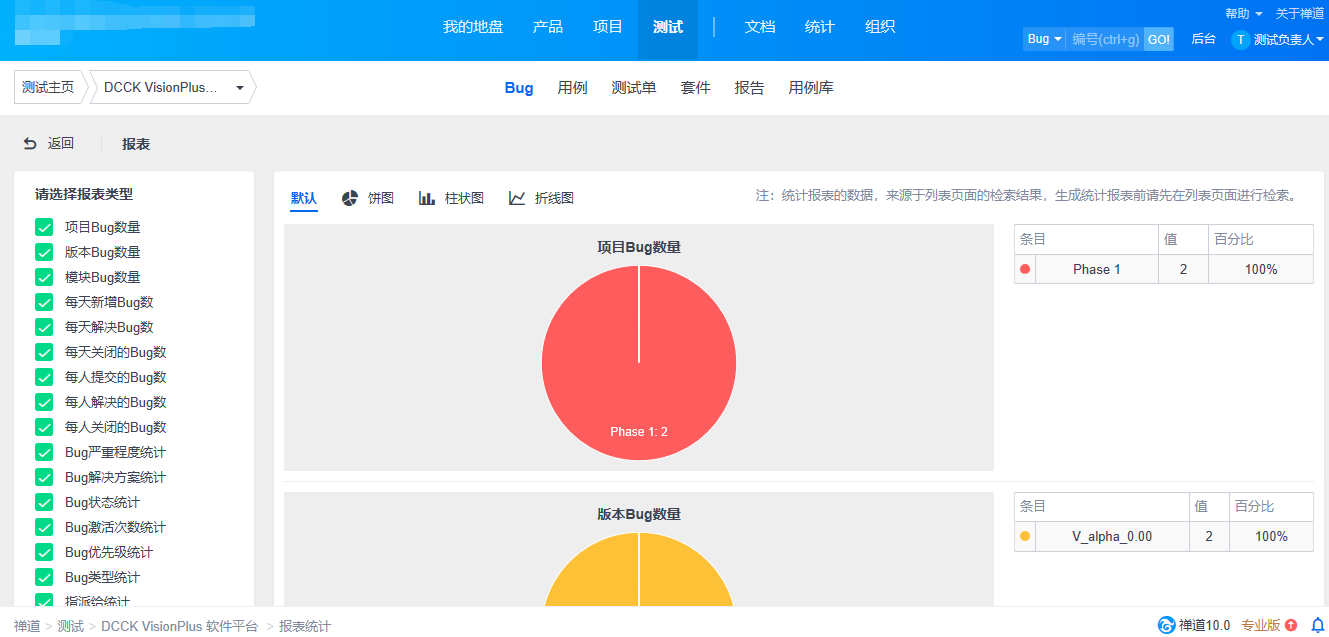Viewport: 1329px width, 637px height.
Task: Open the 帮助 help dropdown
Action: point(1243,13)
